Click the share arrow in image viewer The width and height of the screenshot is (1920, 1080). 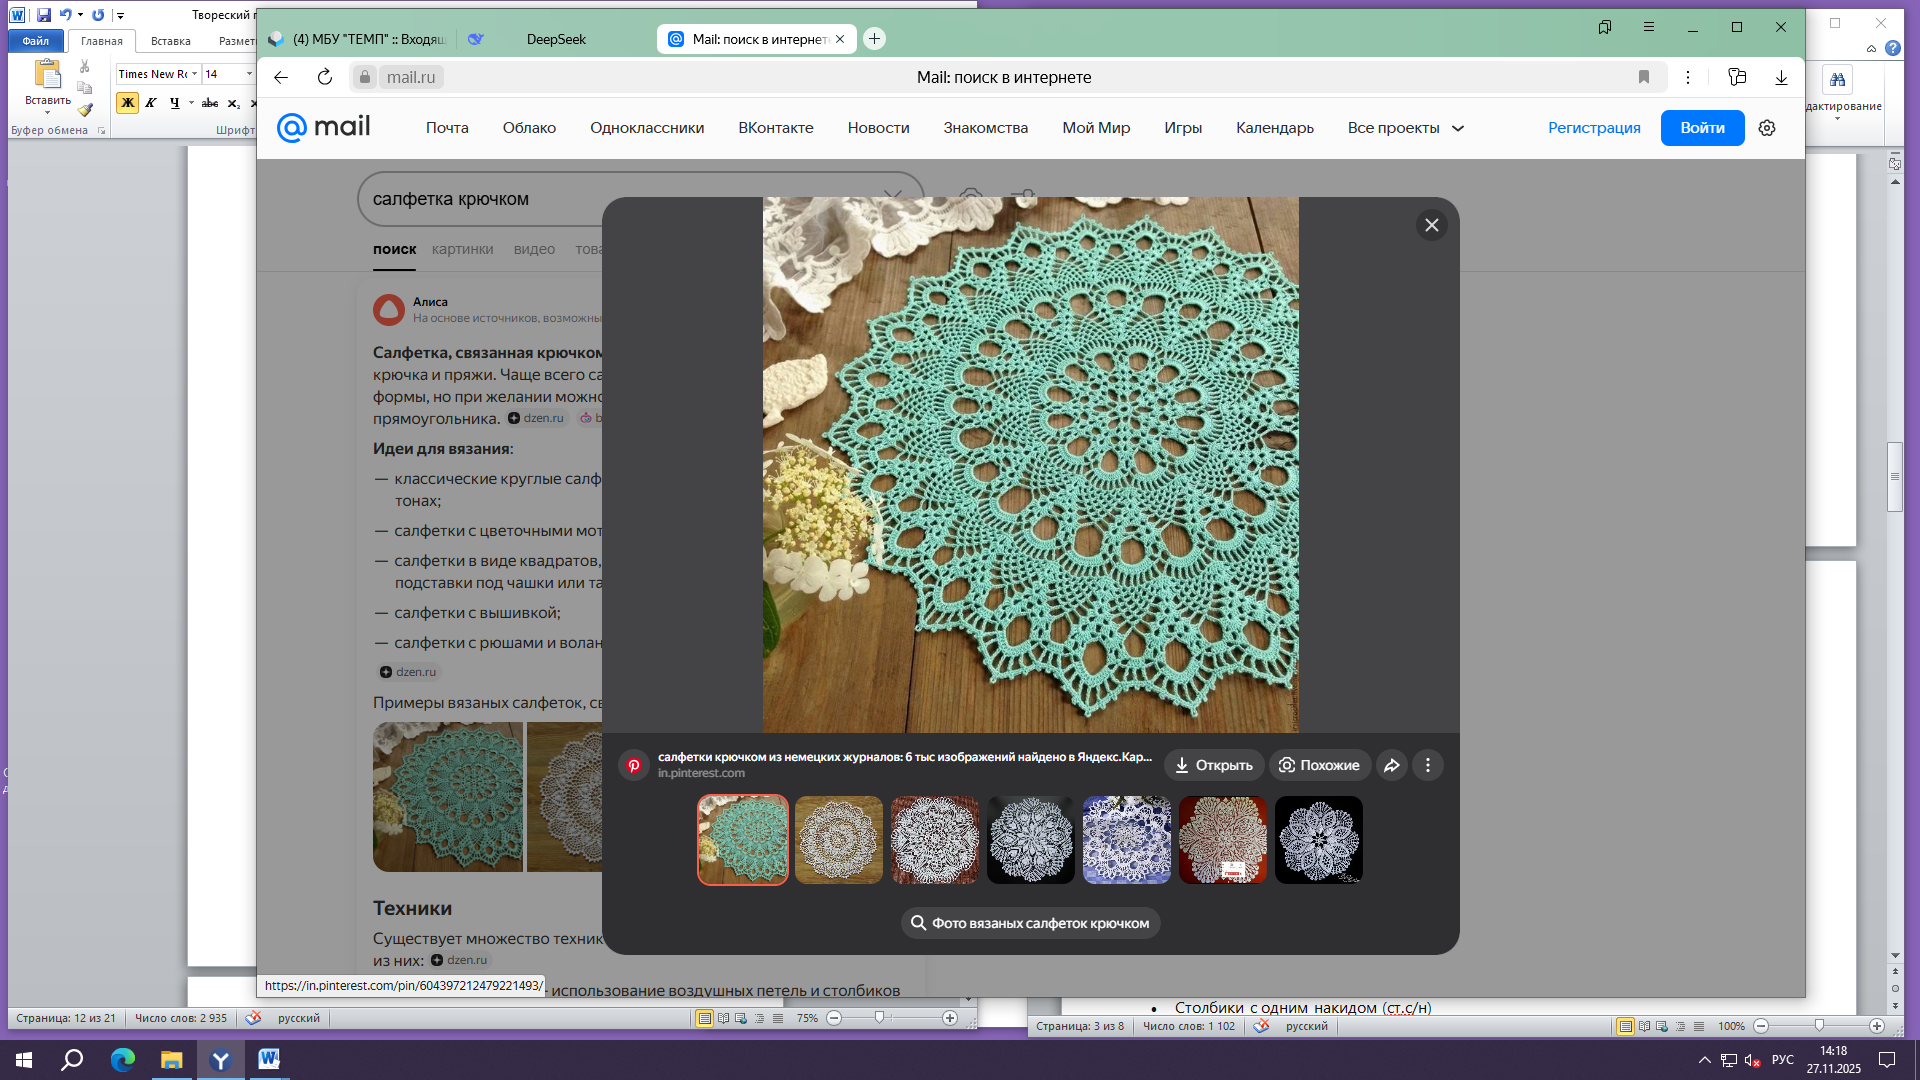pyautogui.click(x=1391, y=765)
